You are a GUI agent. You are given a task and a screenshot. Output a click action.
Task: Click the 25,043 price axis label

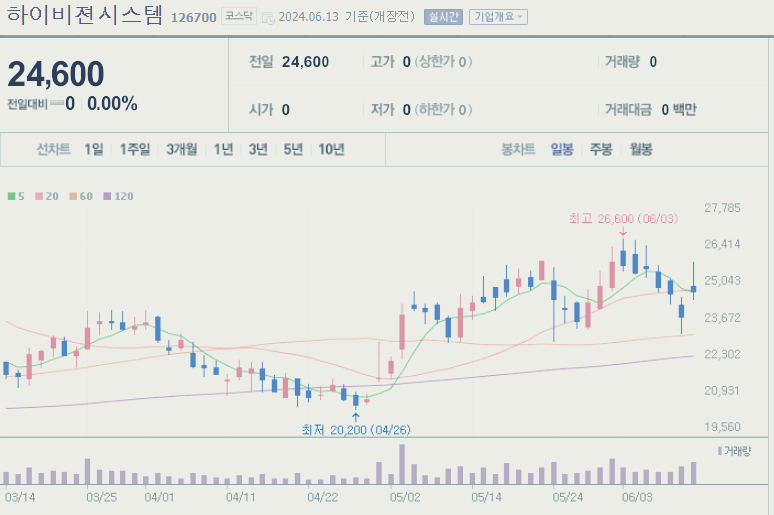(722, 280)
